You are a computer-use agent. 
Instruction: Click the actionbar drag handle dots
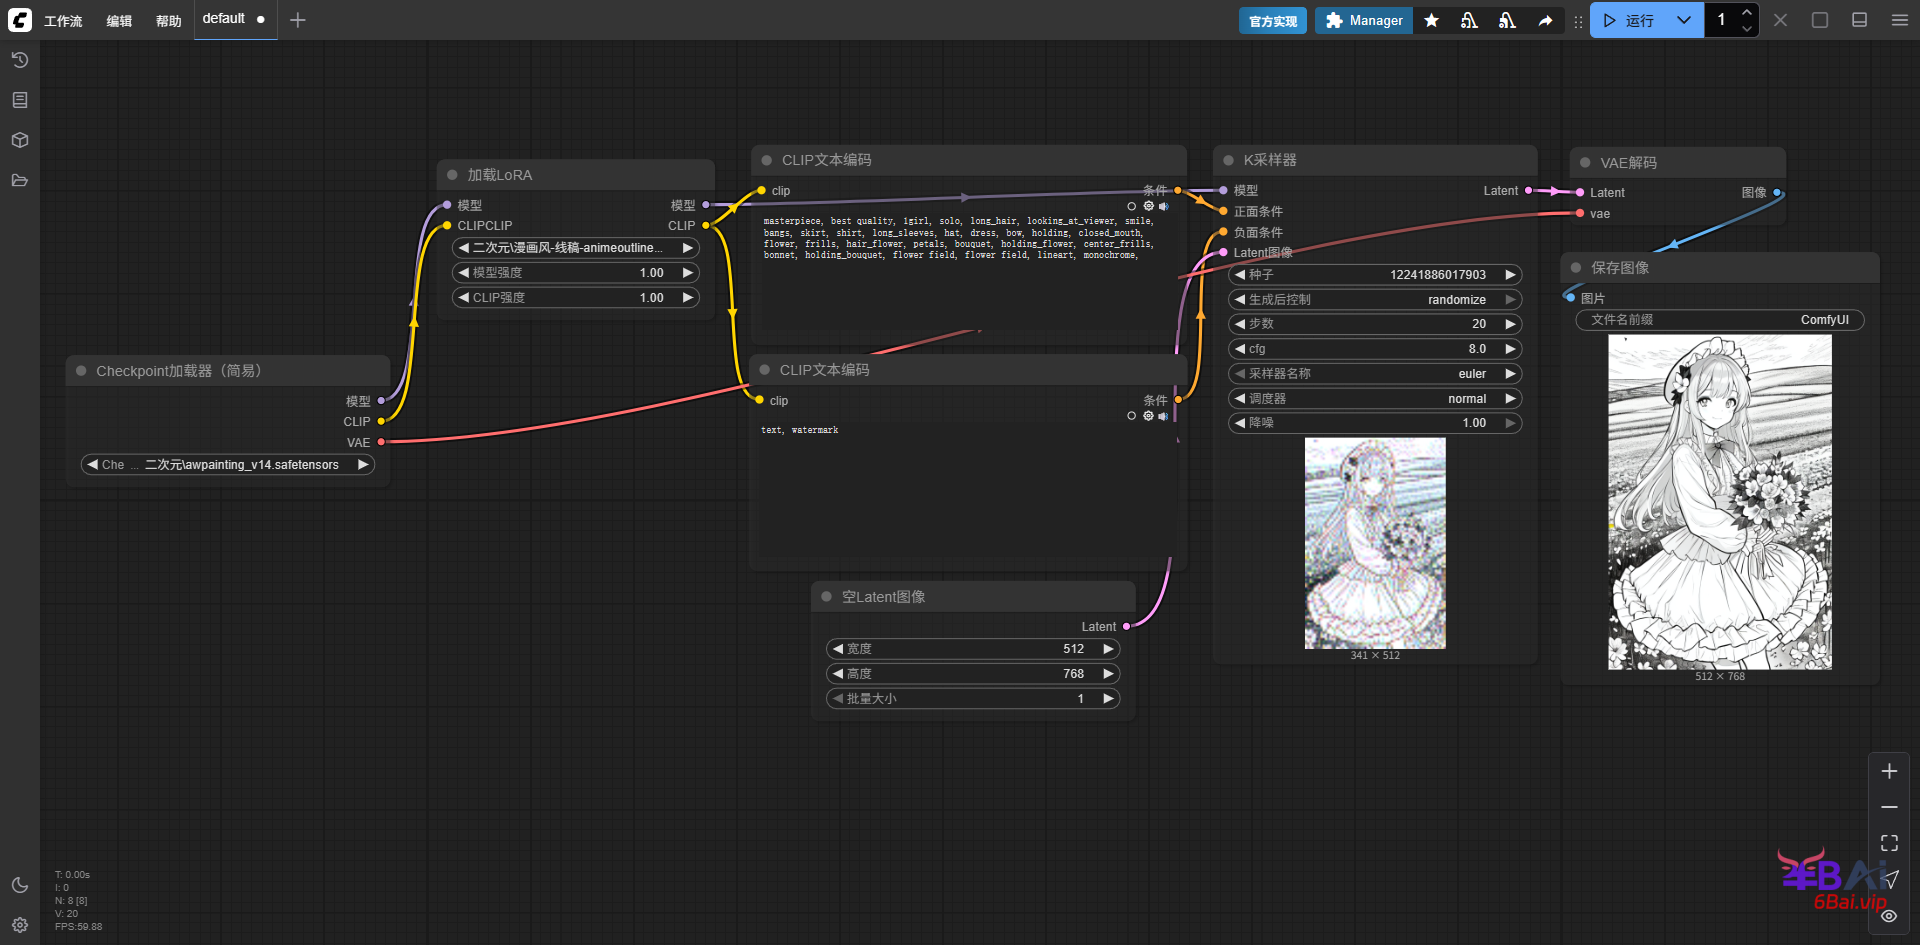[x=1578, y=21]
